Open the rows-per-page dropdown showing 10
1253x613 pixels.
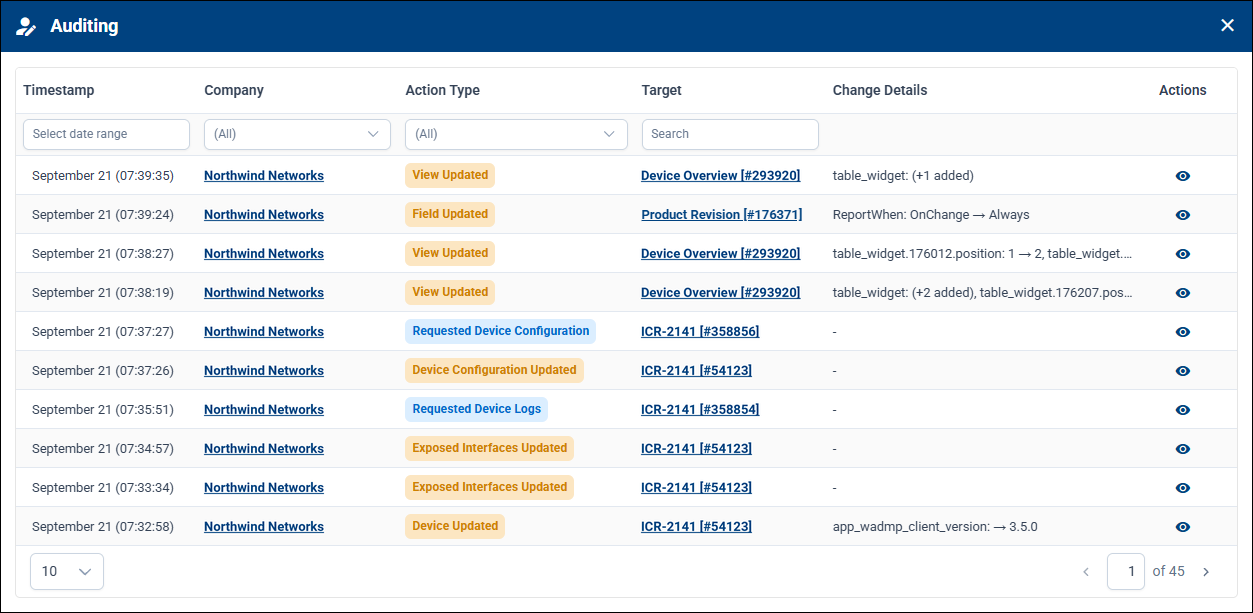coord(67,571)
